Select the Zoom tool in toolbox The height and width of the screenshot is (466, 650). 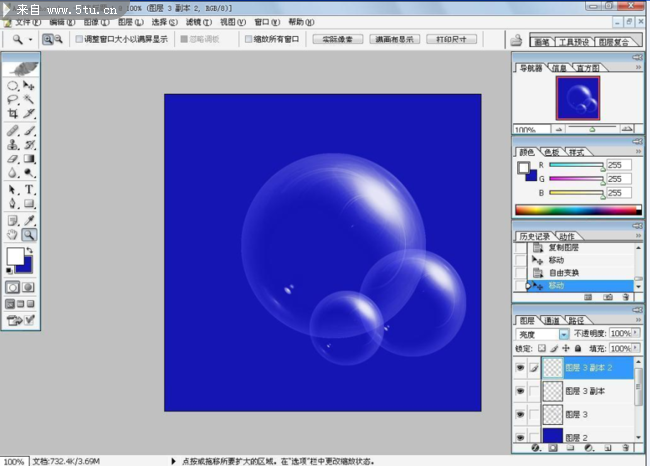29,235
